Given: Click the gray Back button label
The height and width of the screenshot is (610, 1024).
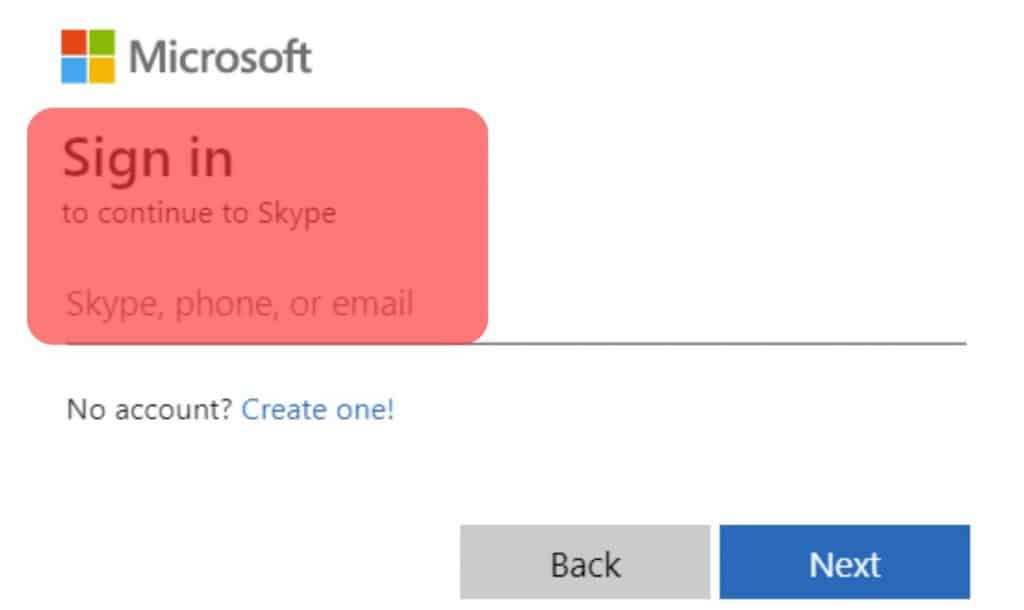Looking at the screenshot, I should click(583, 565).
